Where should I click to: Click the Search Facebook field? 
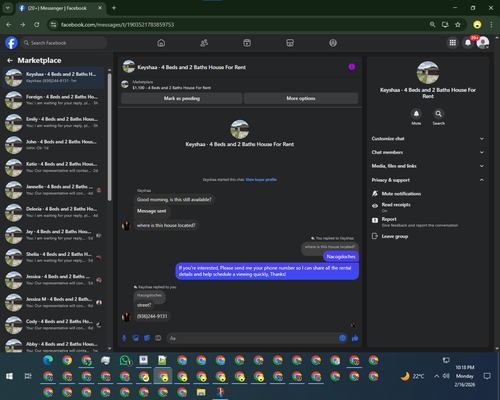point(63,43)
